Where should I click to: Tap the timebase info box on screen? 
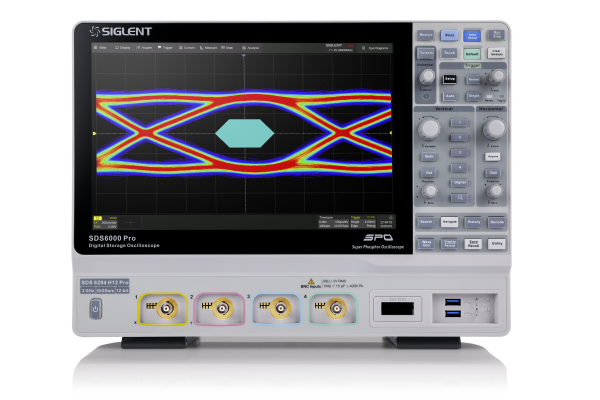330,222
